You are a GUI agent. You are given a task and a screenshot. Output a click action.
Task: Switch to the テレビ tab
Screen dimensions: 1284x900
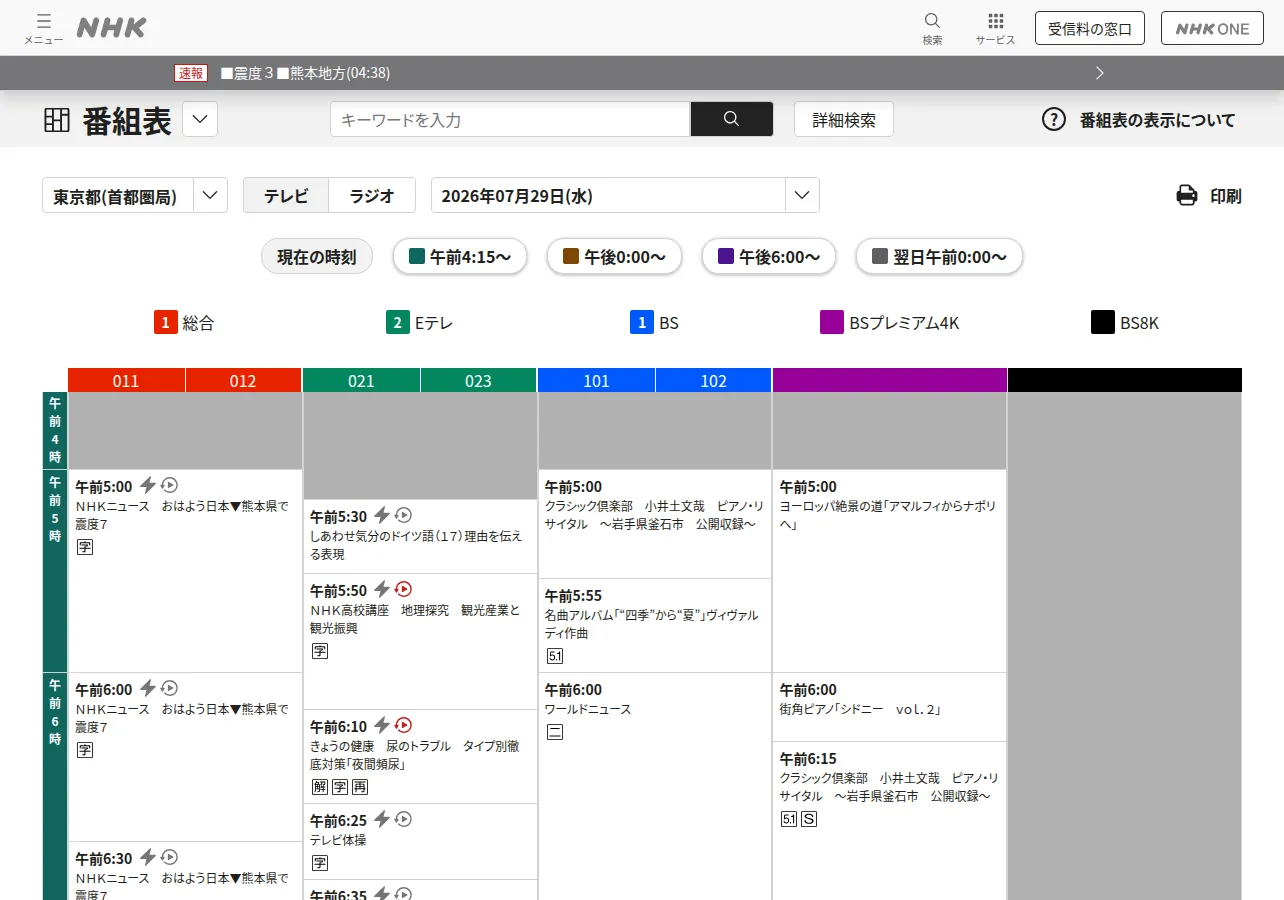[x=286, y=195]
